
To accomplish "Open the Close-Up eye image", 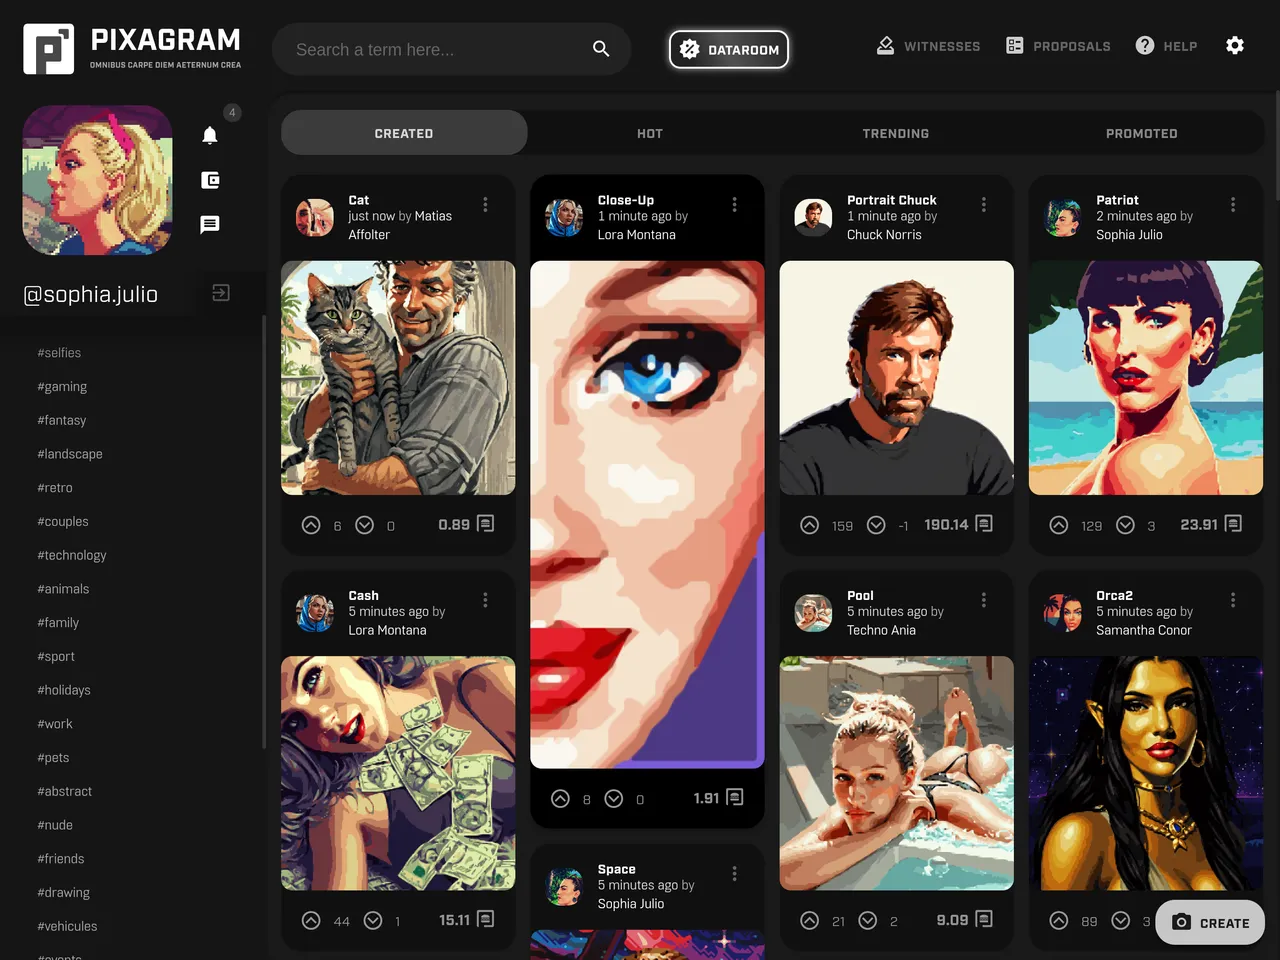I will click(647, 515).
